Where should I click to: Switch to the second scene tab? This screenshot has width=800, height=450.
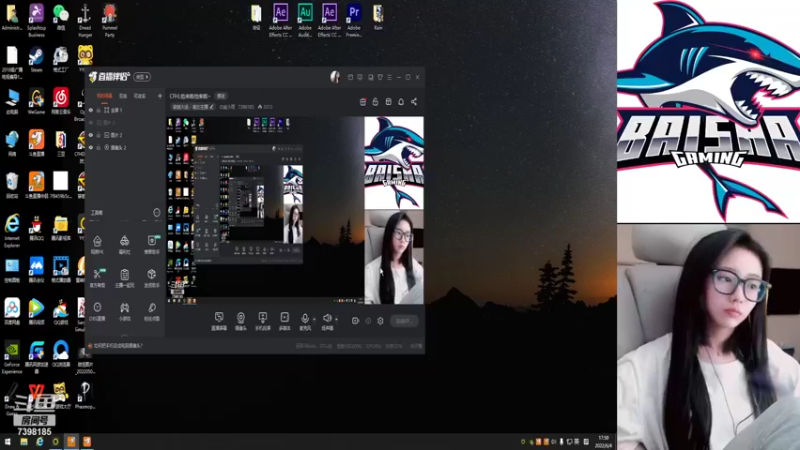tap(123, 96)
